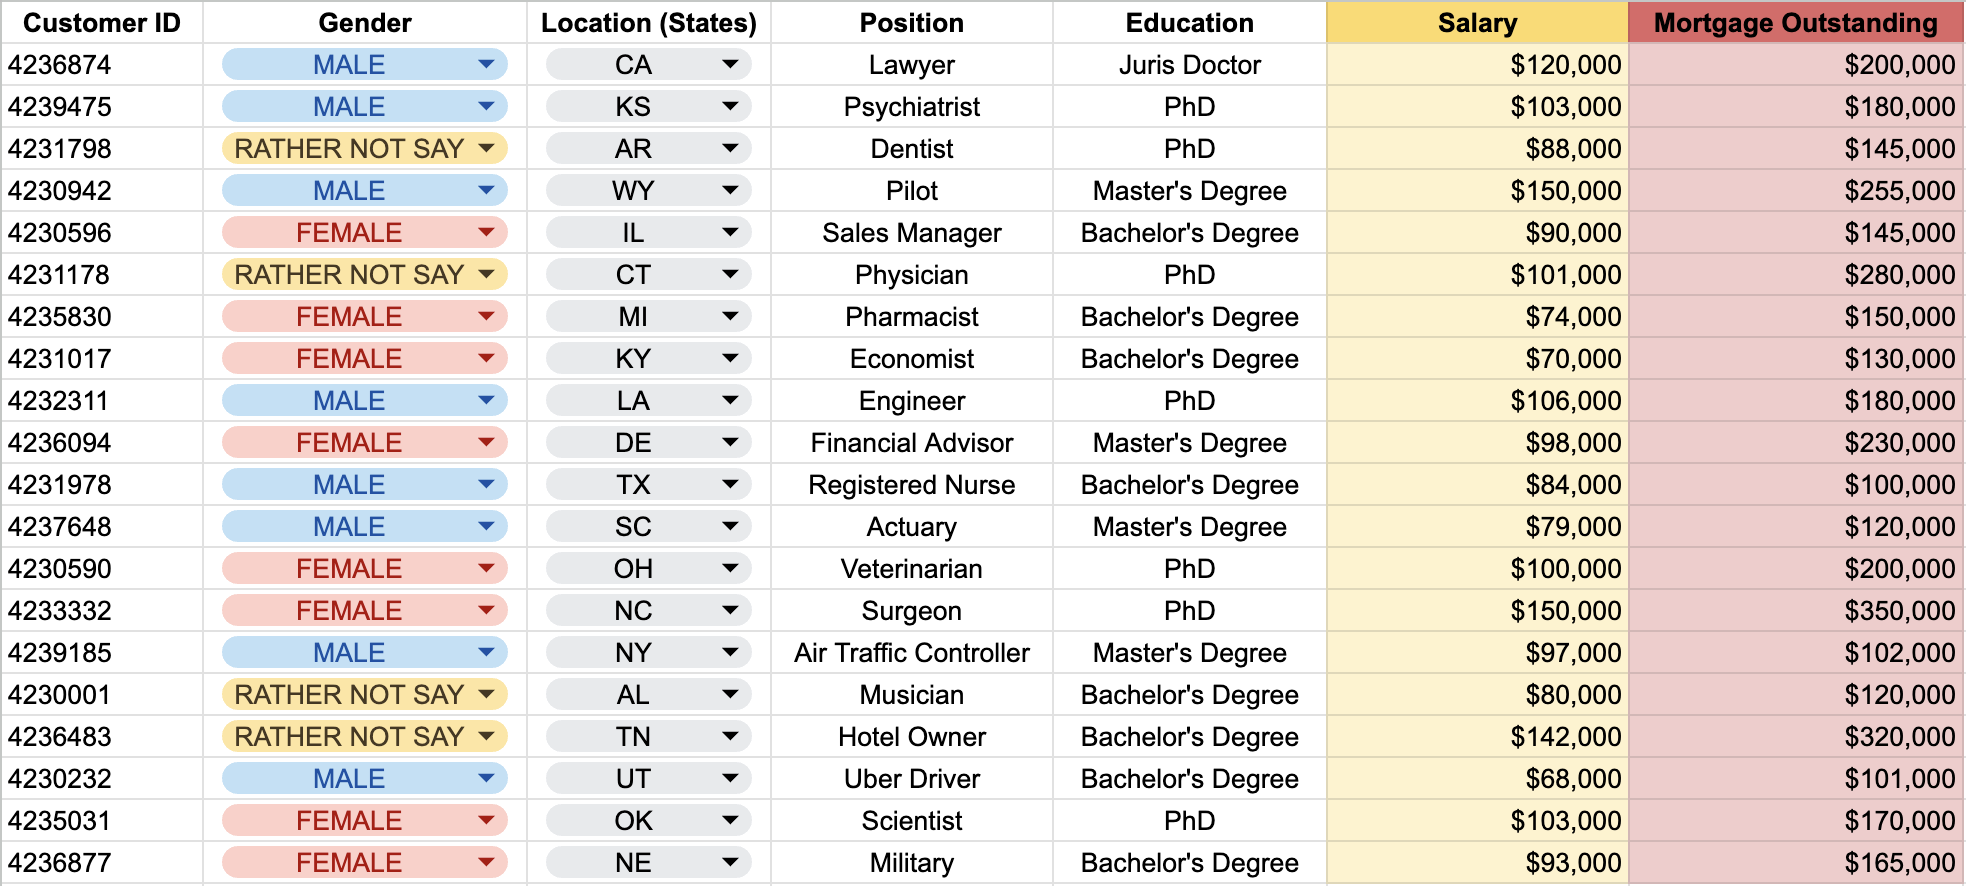Select the Mortgage Outstanding column header
The image size is (1966, 886).
click(1795, 22)
